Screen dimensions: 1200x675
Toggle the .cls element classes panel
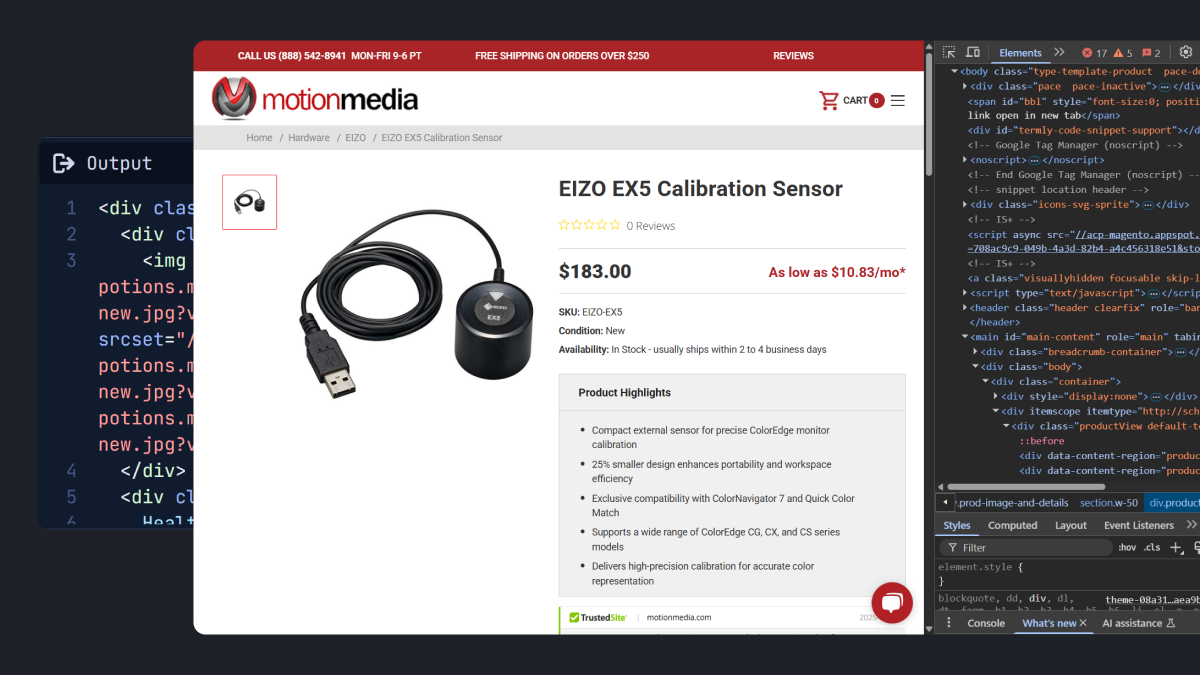[x=1152, y=547]
